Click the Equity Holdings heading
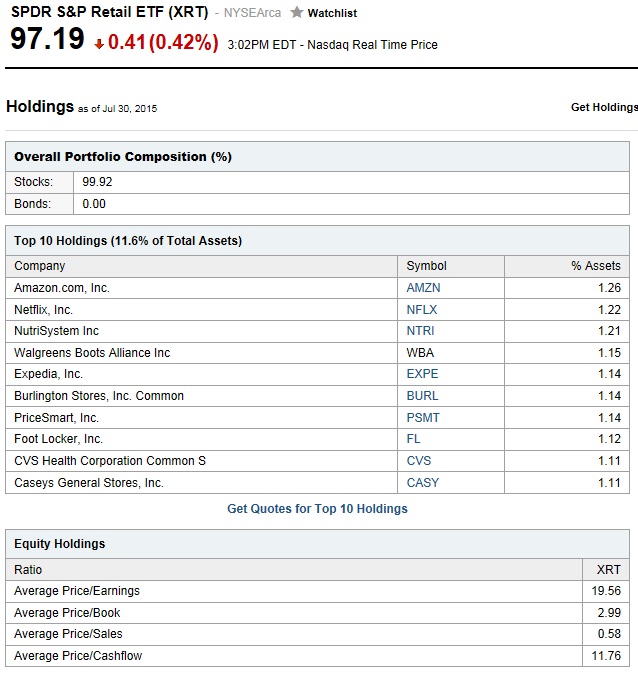Screen dimensions: 638x675 click(59, 544)
